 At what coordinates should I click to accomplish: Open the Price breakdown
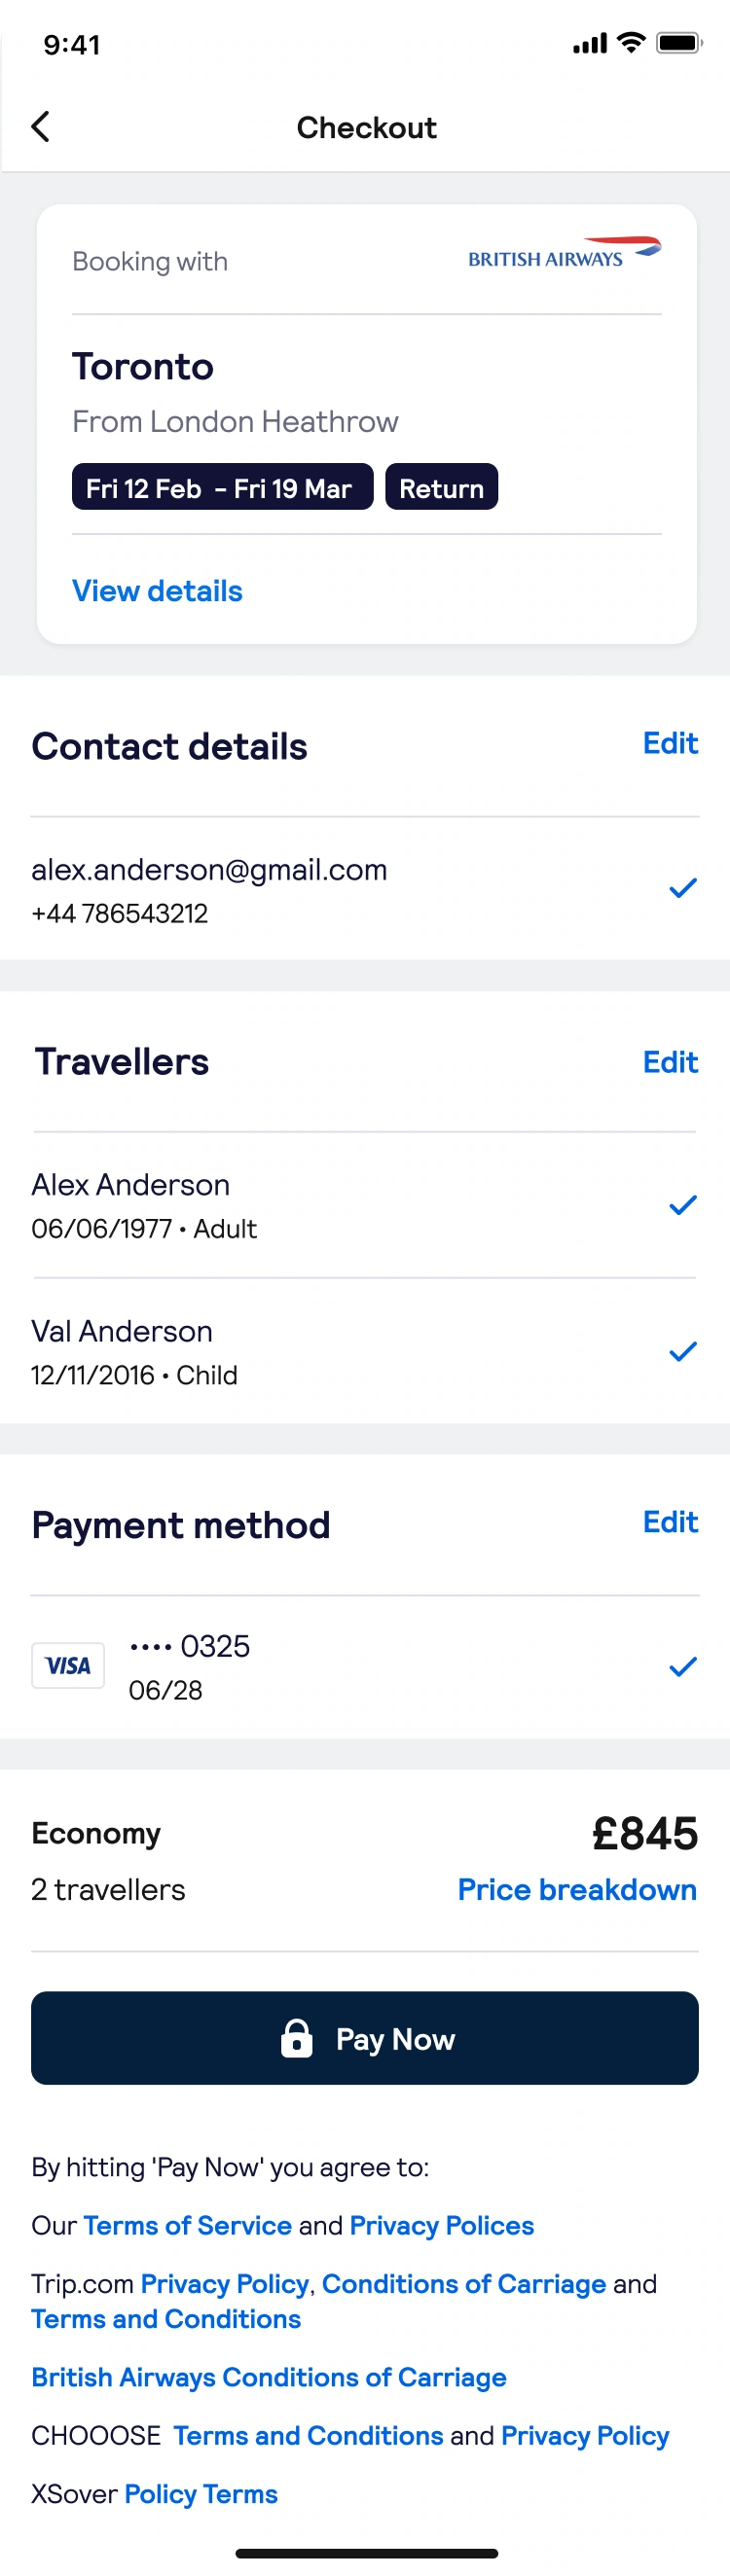(577, 1890)
